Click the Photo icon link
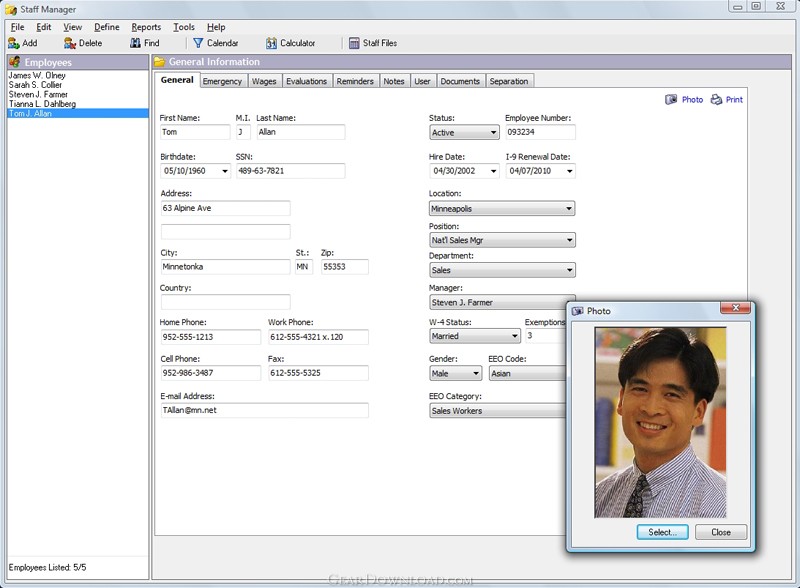 pos(671,100)
